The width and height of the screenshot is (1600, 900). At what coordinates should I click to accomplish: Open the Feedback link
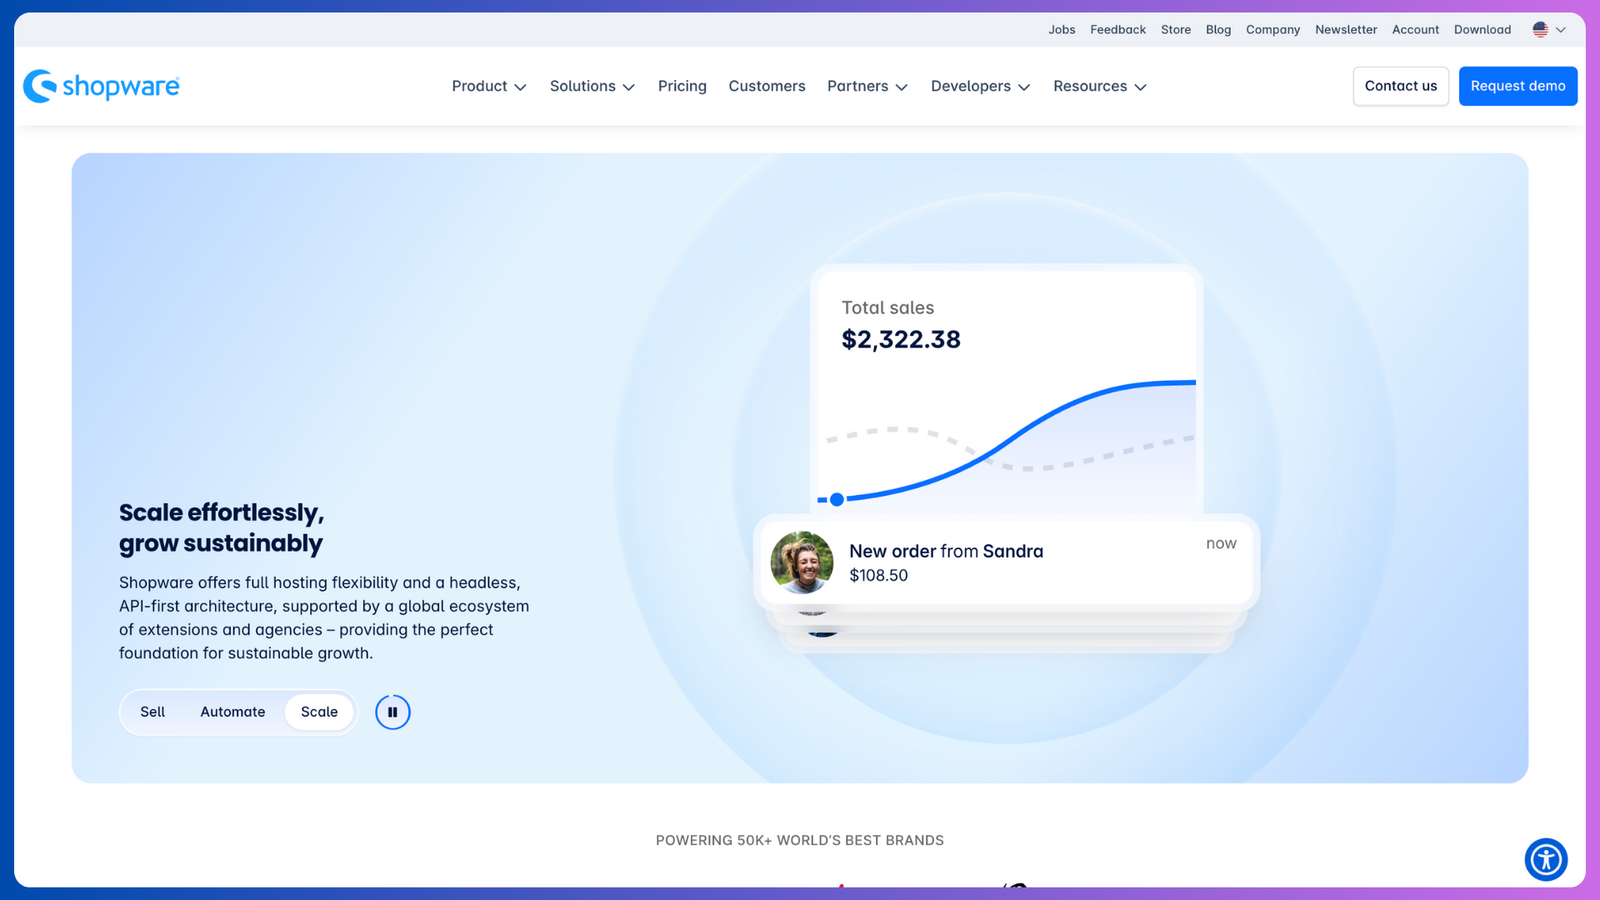pyautogui.click(x=1118, y=30)
